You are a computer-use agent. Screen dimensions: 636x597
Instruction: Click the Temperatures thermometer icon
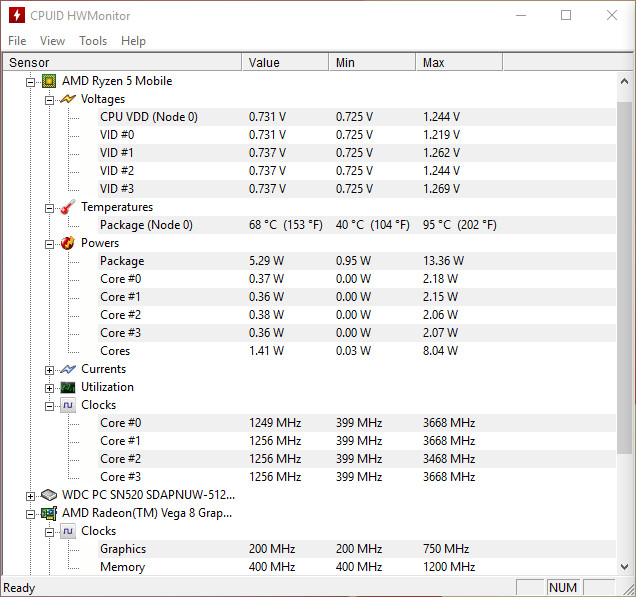click(x=68, y=207)
